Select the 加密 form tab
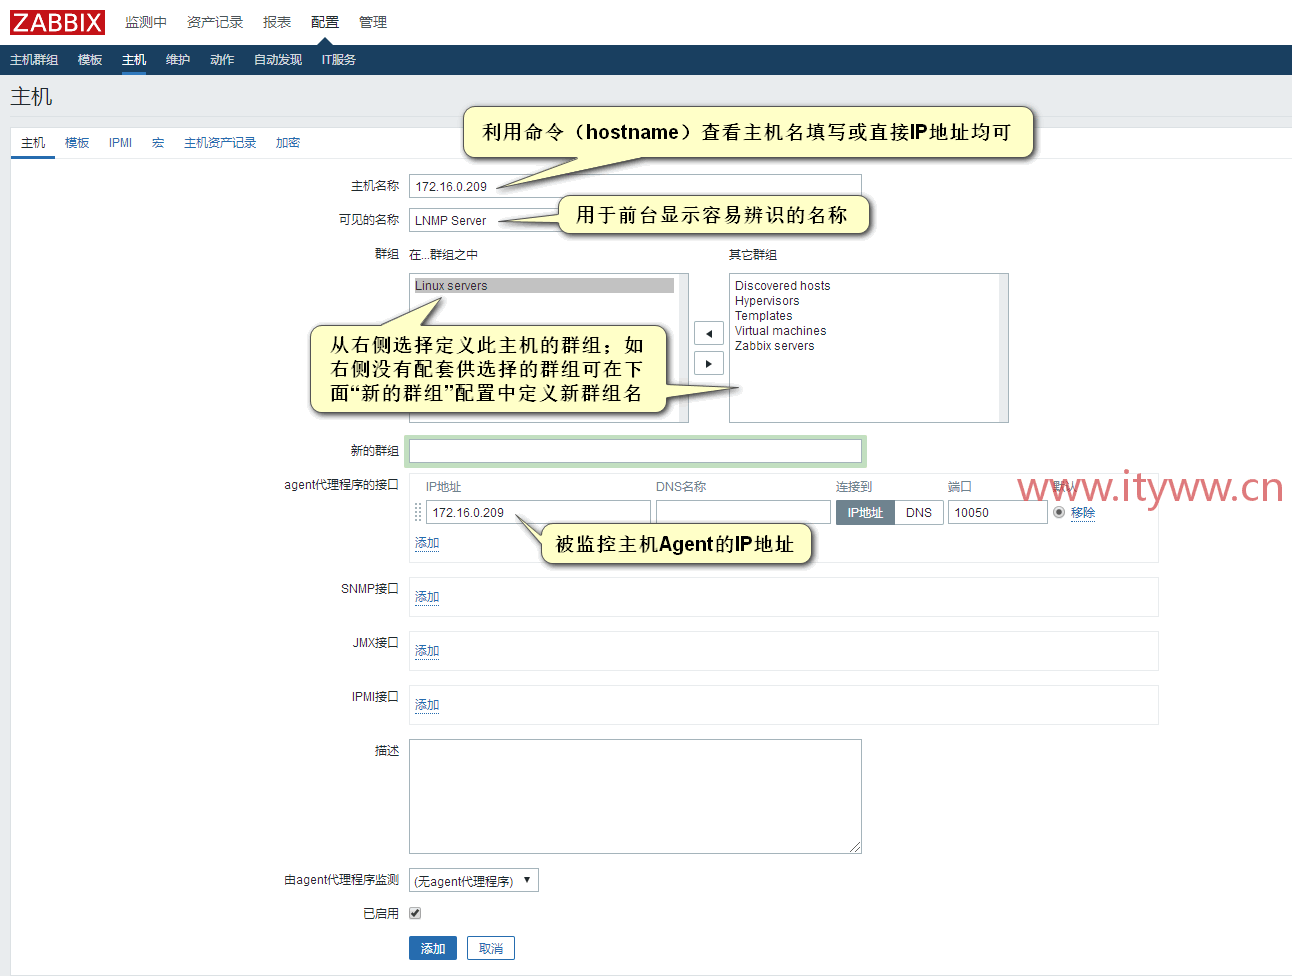This screenshot has width=1292, height=976. coord(288,143)
